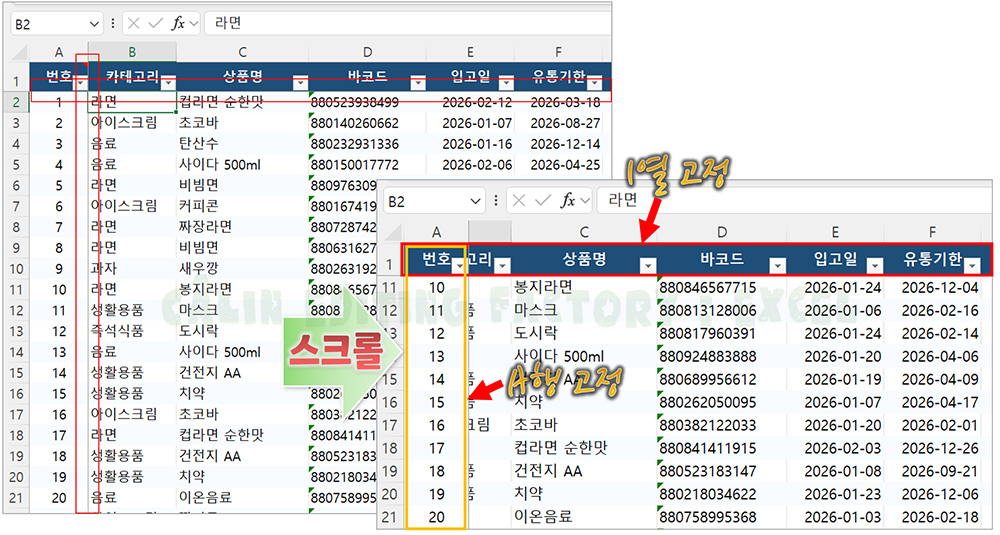Select-all corner triangle in left window

20,53
